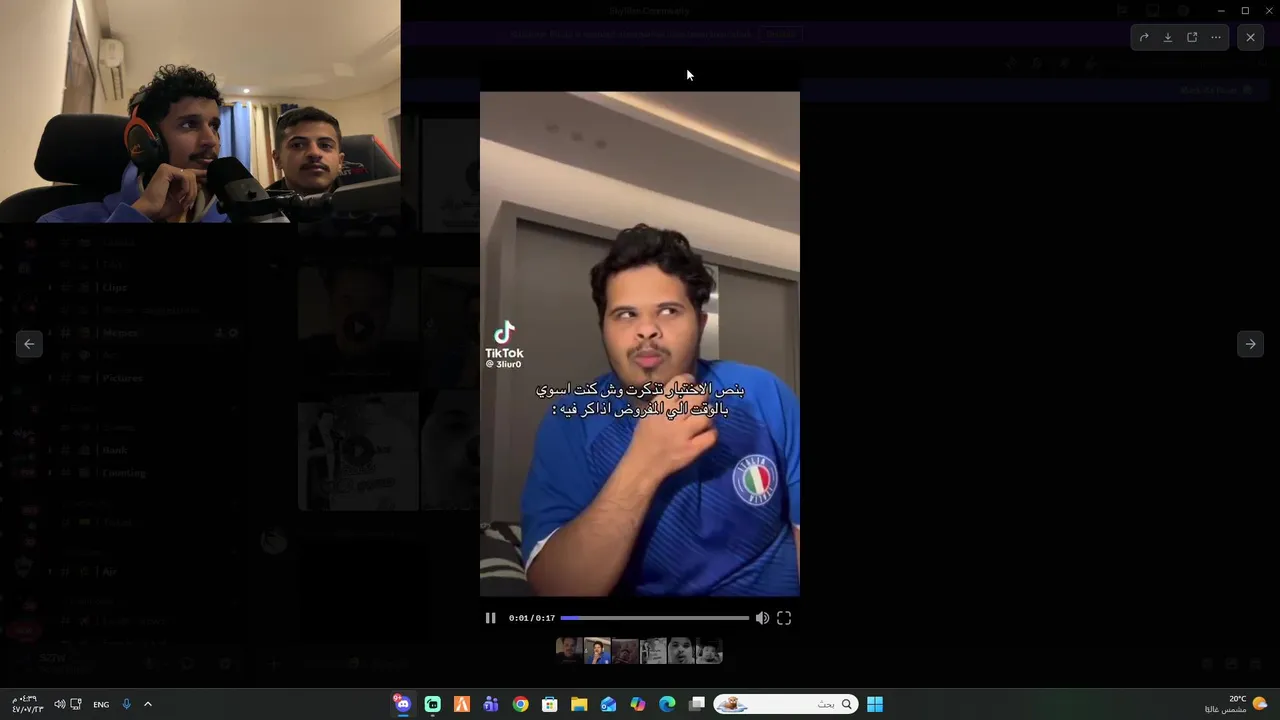
Task: Open Copilot from the taskbar
Action: point(638,704)
